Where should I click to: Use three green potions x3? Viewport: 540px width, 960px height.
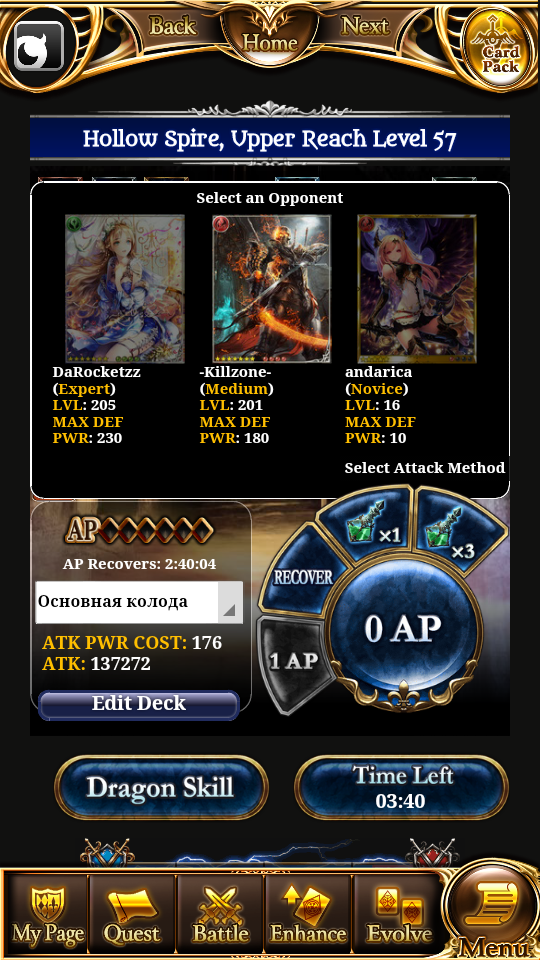click(460, 531)
